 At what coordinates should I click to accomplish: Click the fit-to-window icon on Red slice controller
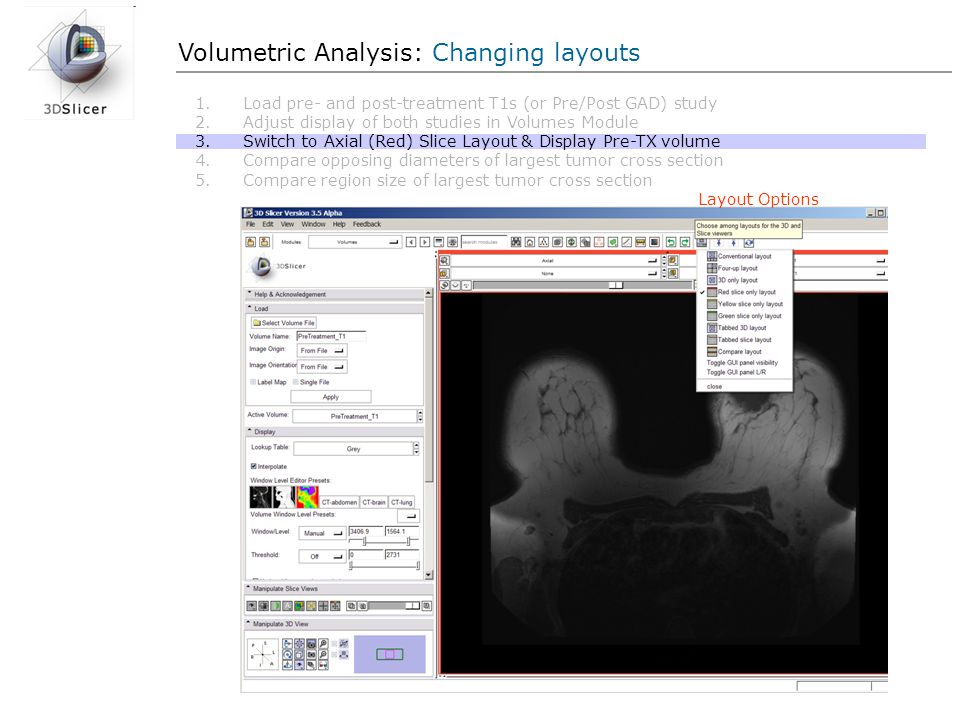point(444,261)
